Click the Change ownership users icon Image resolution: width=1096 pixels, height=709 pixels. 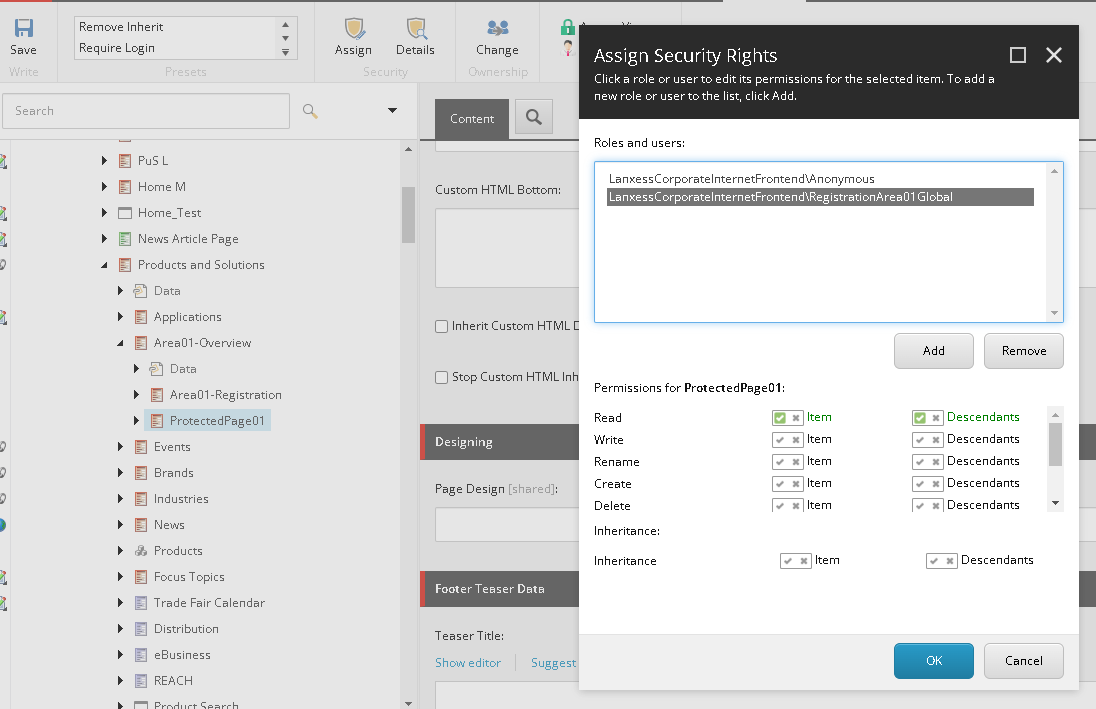[498, 28]
